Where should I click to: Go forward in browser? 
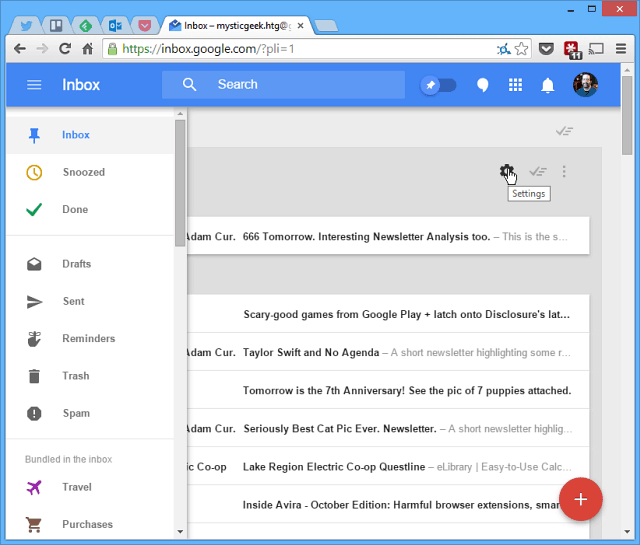point(42,49)
